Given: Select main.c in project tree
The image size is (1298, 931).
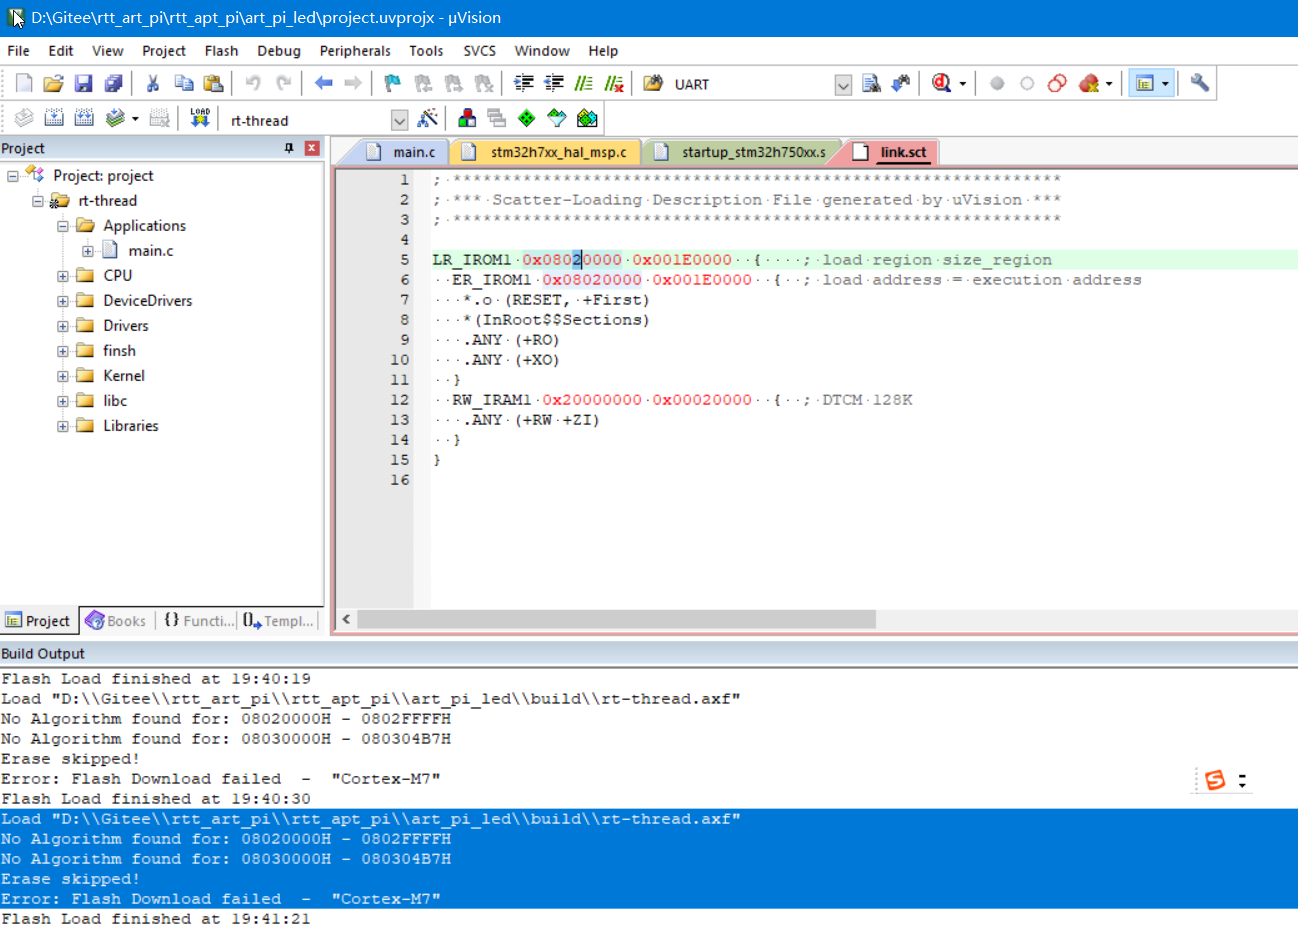Looking at the screenshot, I should (x=150, y=251).
